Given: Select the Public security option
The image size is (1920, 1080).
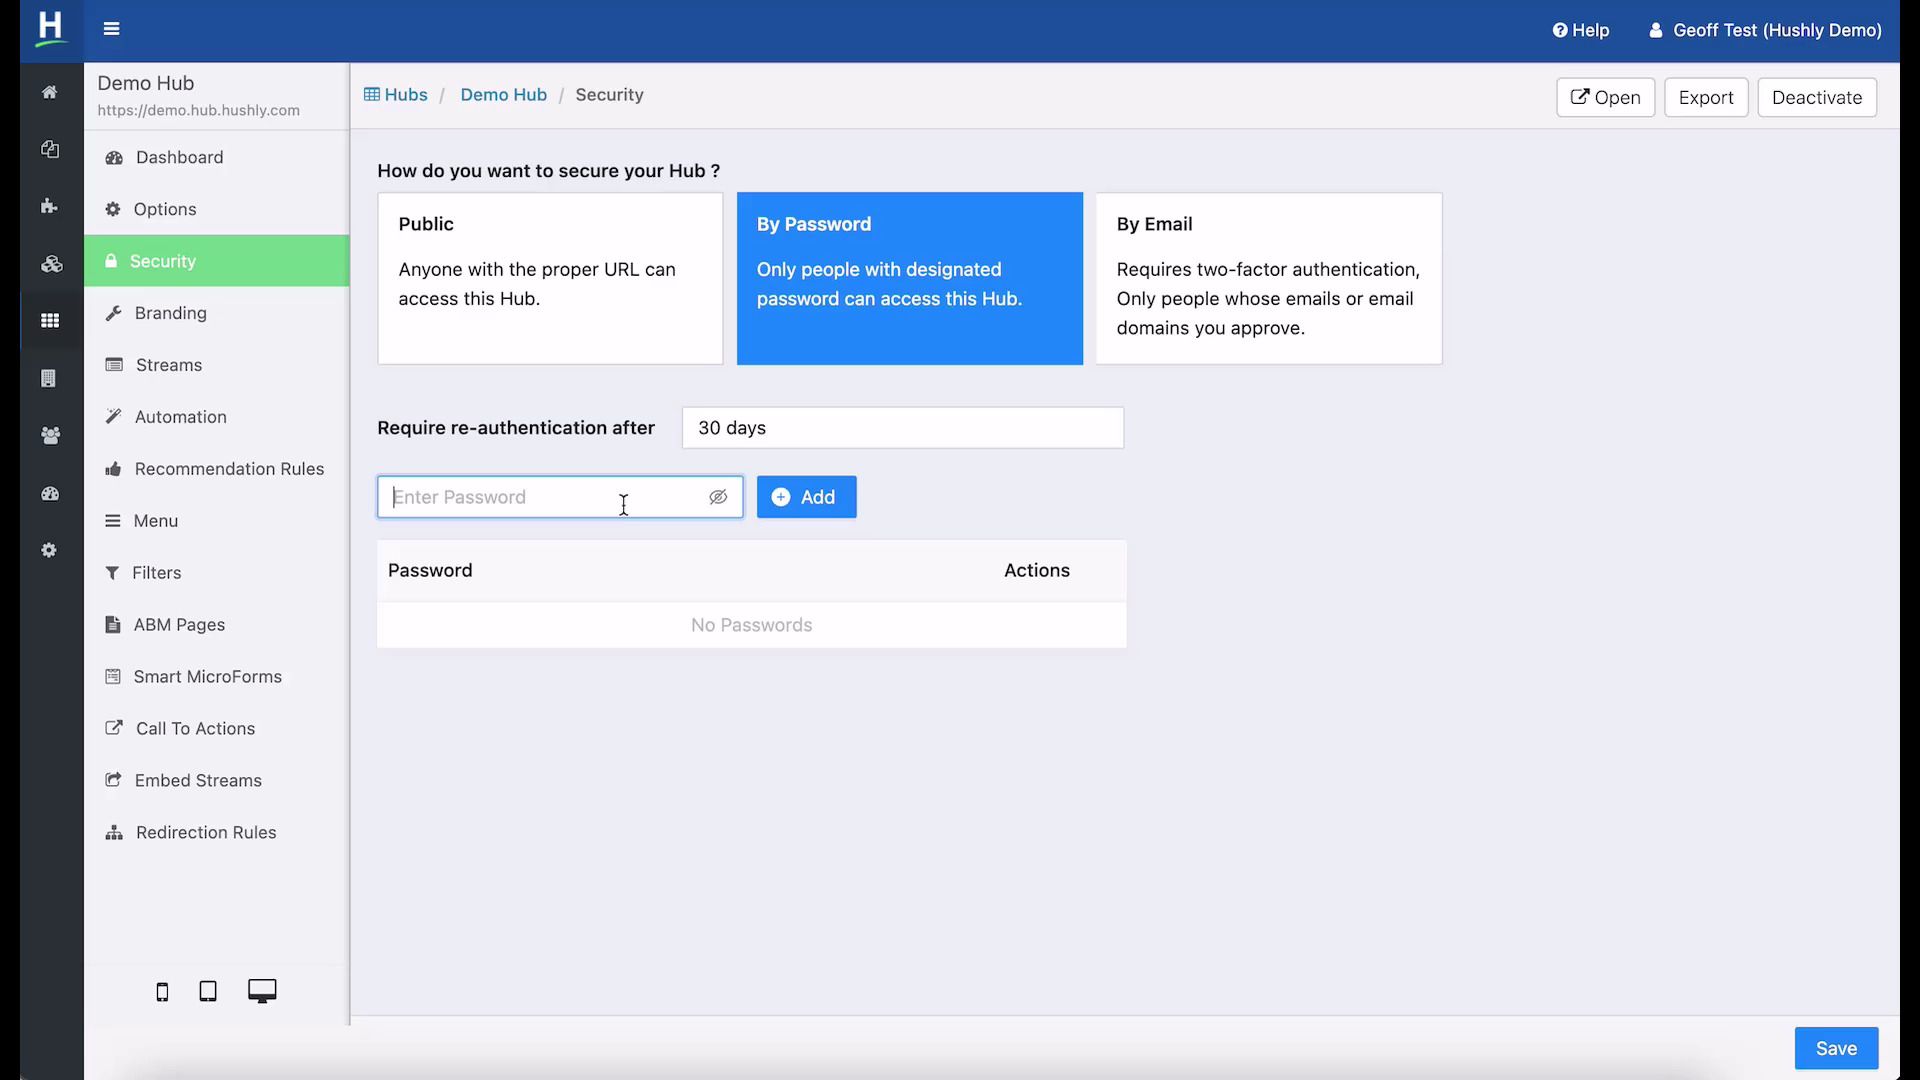Looking at the screenshot, I should [550, 278].
